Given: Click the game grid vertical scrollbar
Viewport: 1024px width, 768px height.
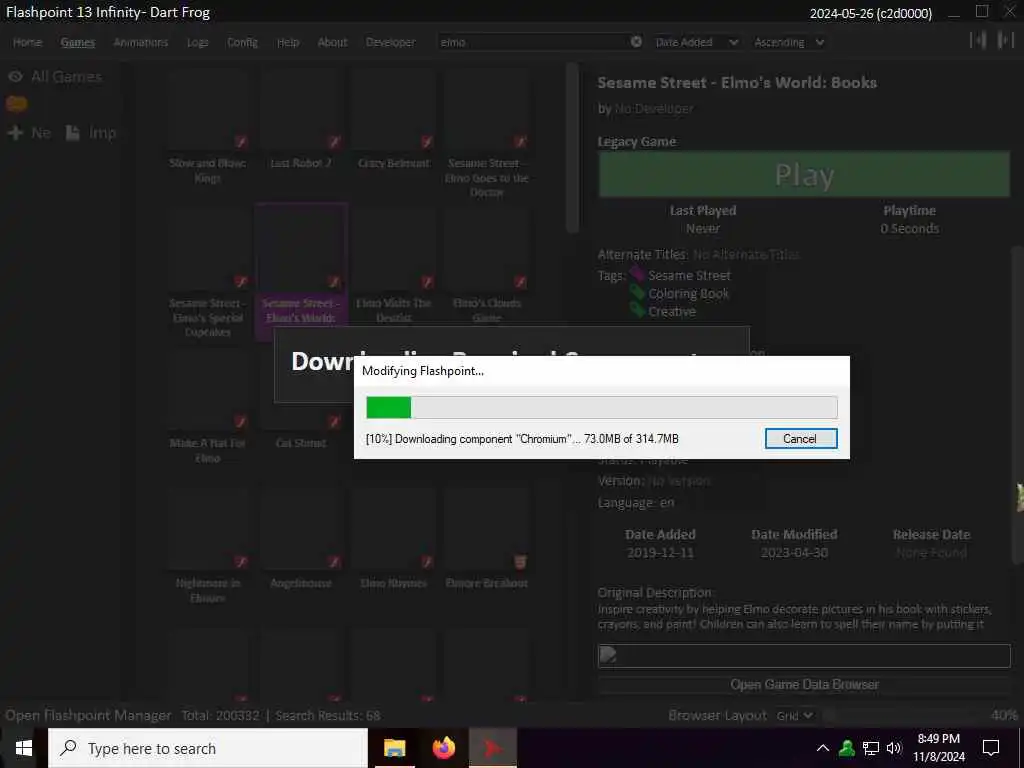Looking at the screenshot, I should click(x=572, y=148).
